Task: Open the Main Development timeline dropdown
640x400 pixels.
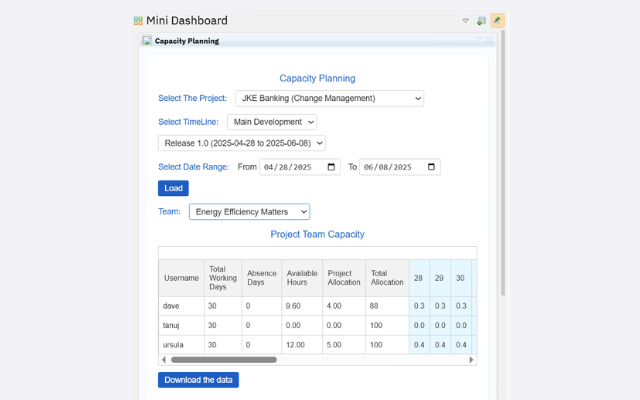Action: pos(272,122)
